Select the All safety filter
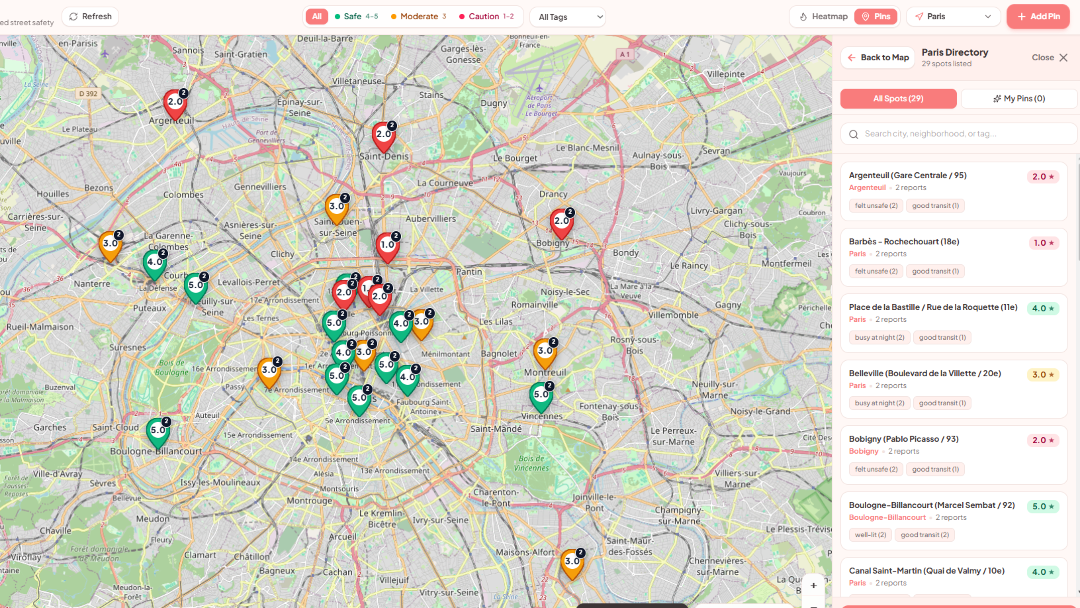This screenshot has height=608, width=1080. coord(316,17)
